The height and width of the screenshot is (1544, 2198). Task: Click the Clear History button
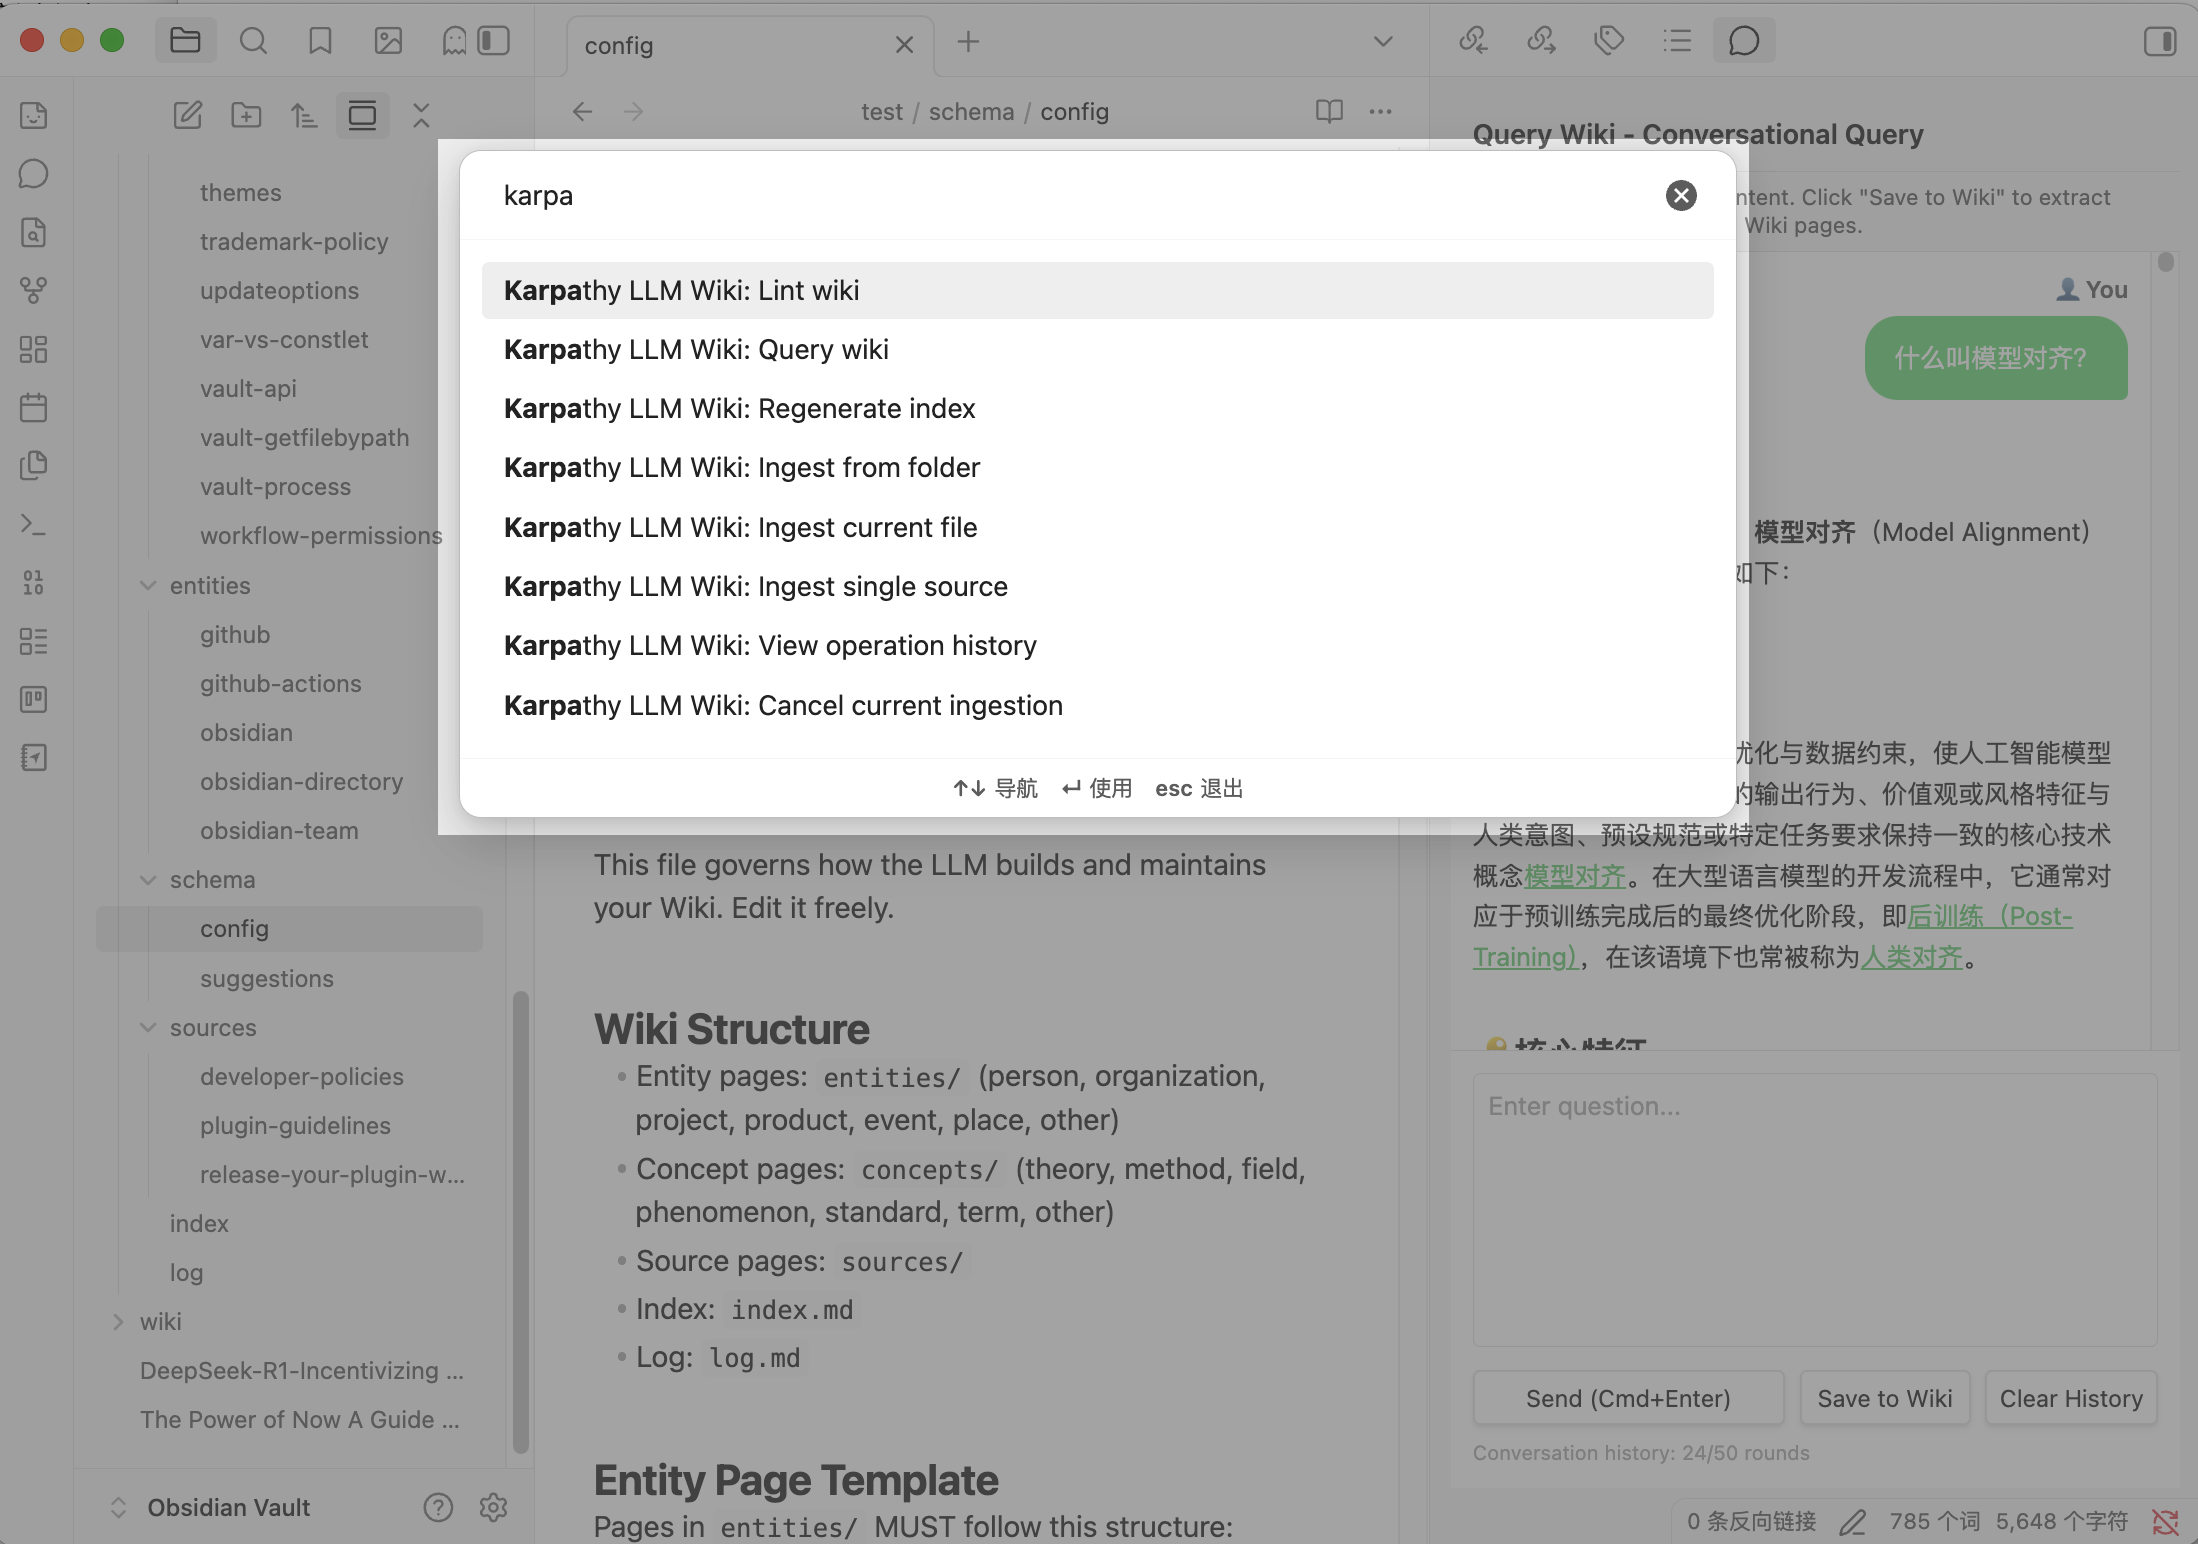tap(2071, 1398)
